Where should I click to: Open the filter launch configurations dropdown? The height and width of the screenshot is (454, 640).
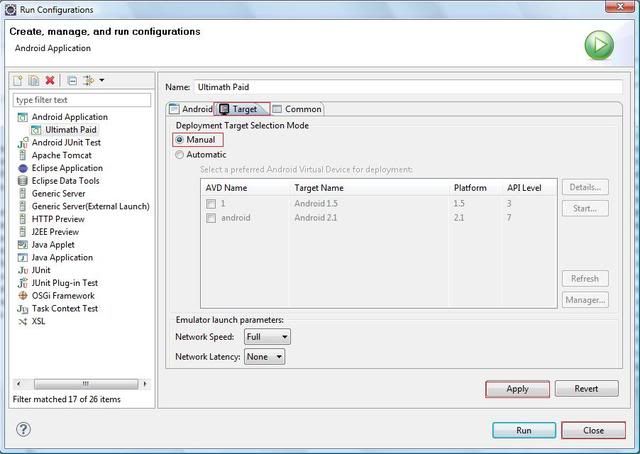tap(93, 80)
